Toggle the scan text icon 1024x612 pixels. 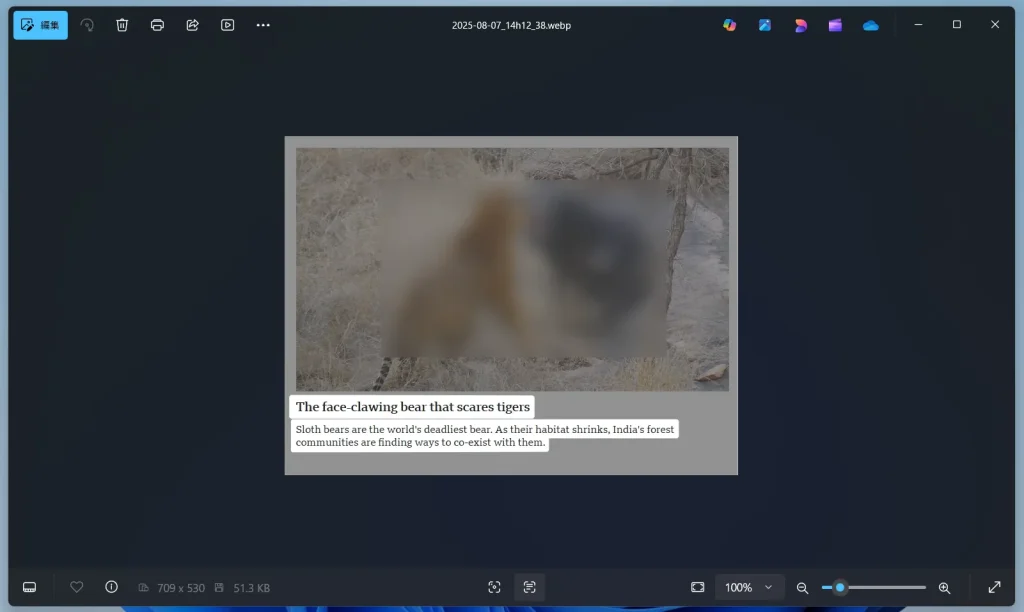[530, 587]
